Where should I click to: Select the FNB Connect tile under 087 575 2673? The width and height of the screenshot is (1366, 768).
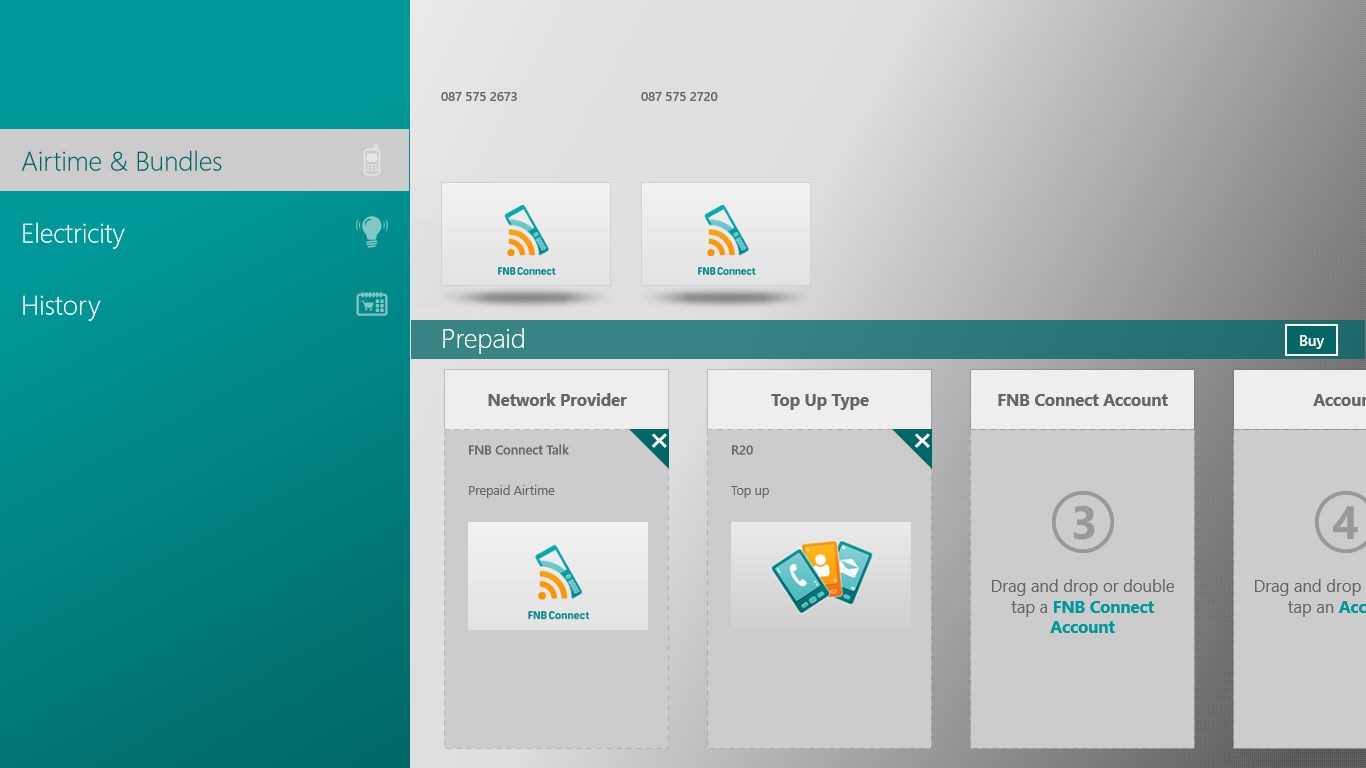coord(526,234)
